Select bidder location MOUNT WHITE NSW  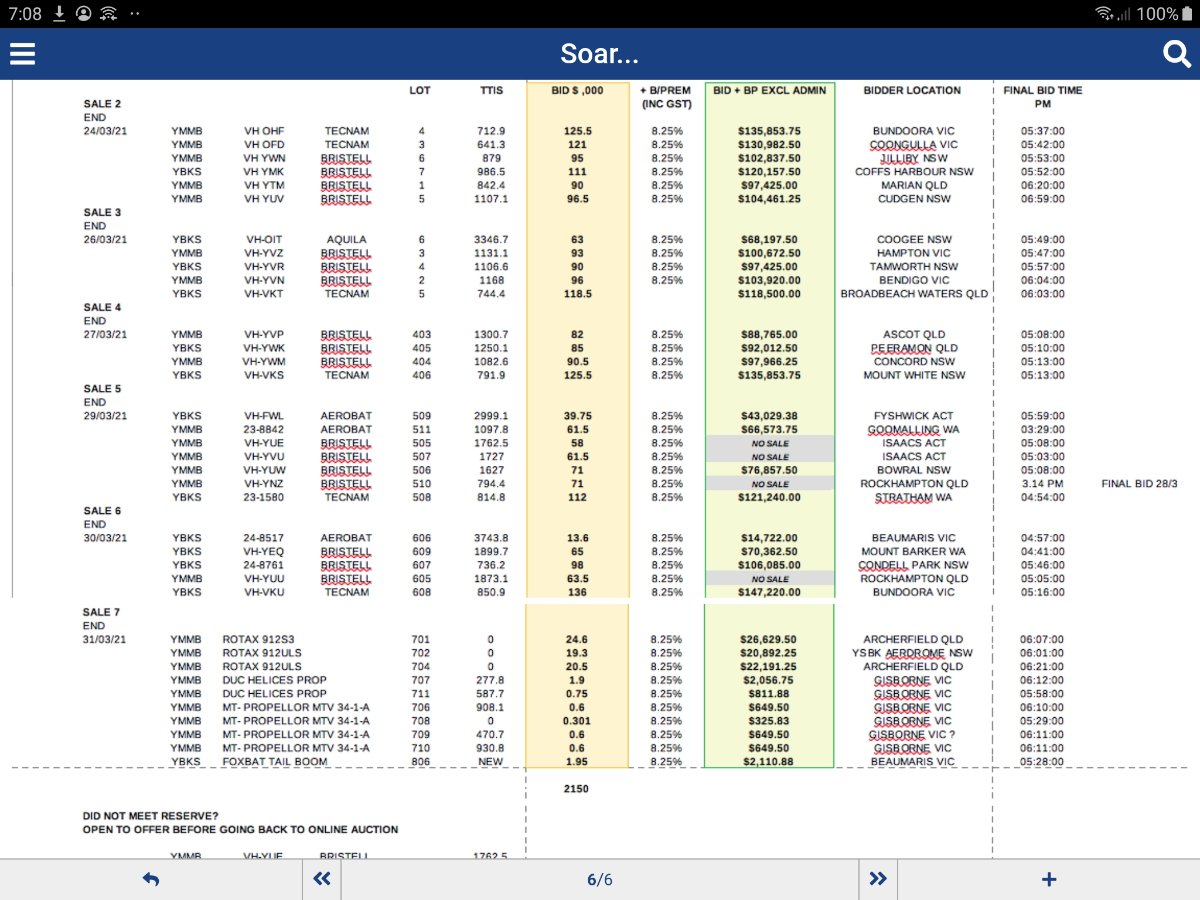pyautogui.click(x=913, y=376)
